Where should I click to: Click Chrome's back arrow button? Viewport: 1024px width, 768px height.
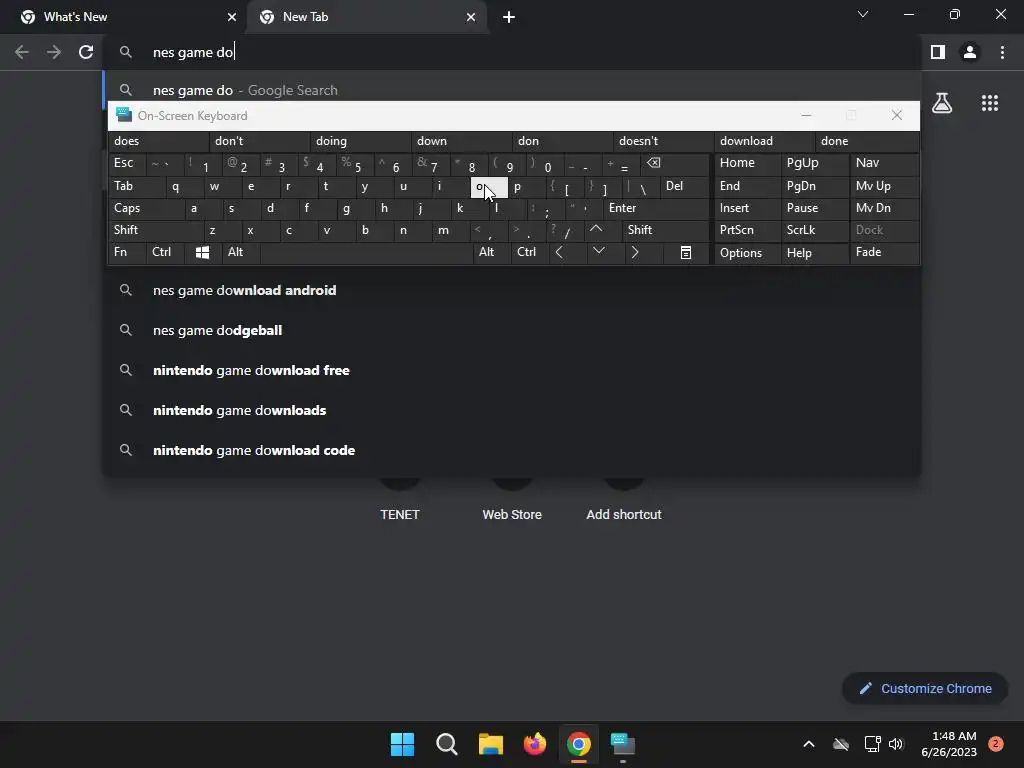22,52
